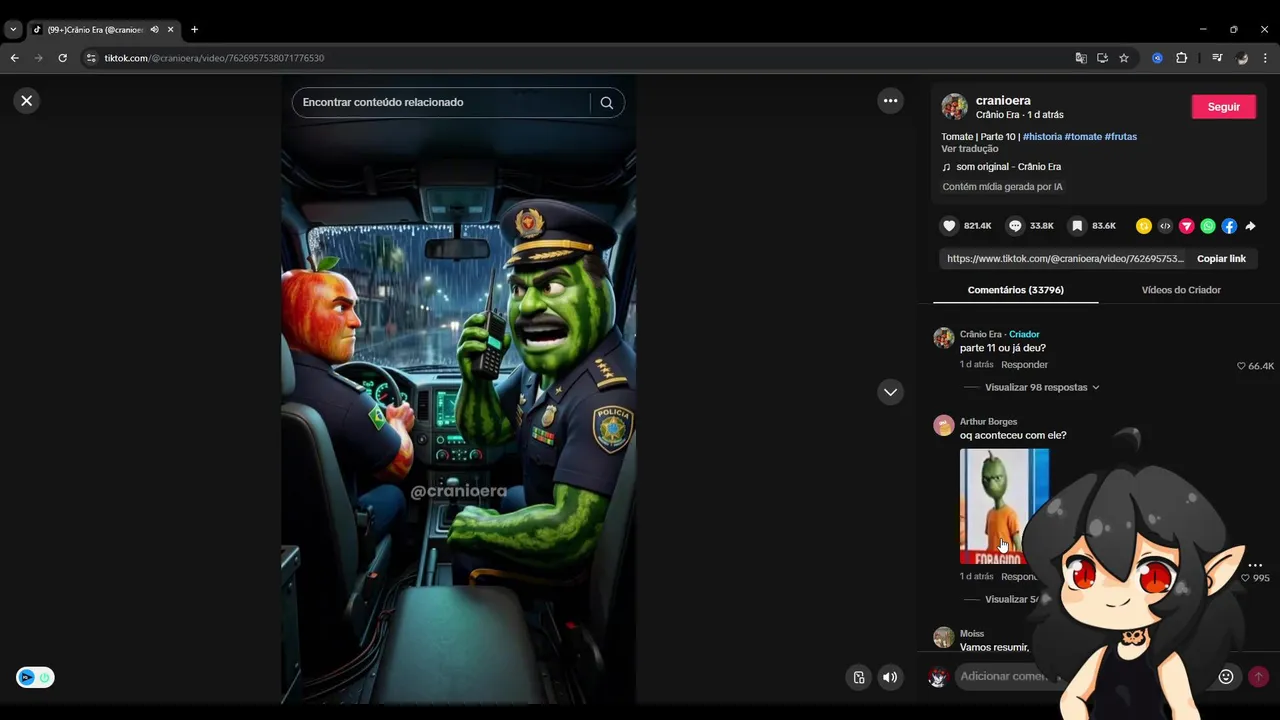
Task: Click the video URL text box
Action: (x=1065, y=258)
